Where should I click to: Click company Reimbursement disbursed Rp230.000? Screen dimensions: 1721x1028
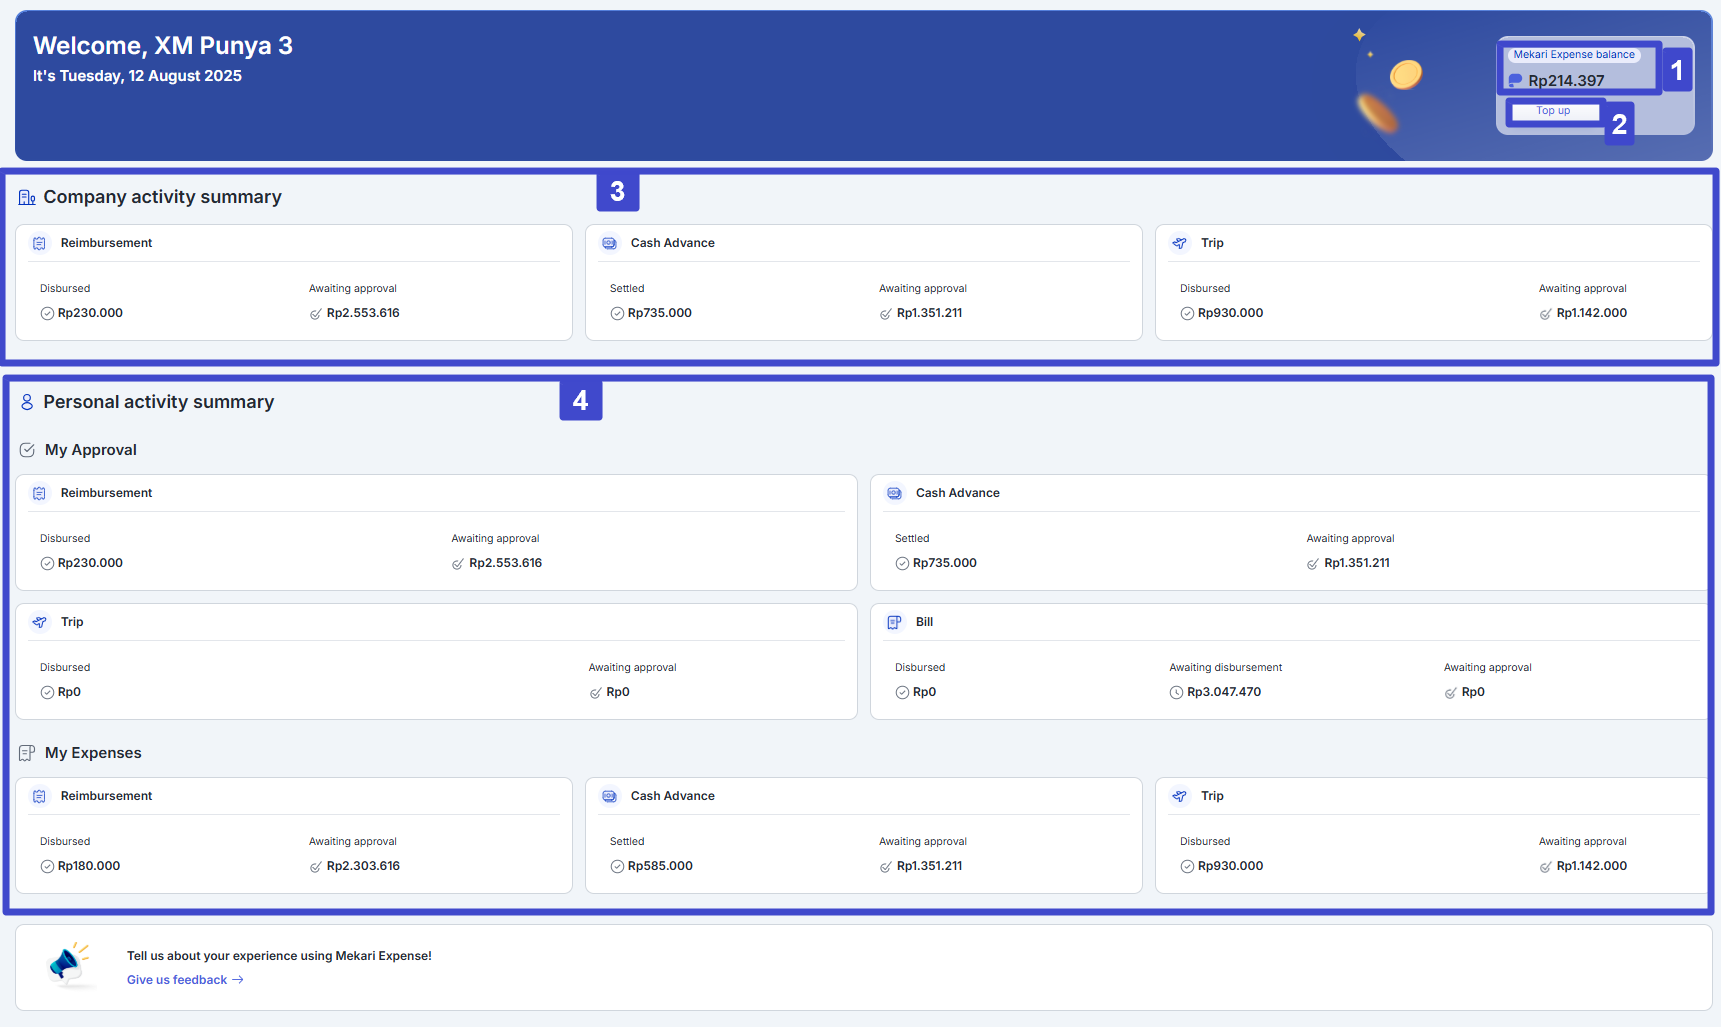pyautogui.click(x=90, y=313)
